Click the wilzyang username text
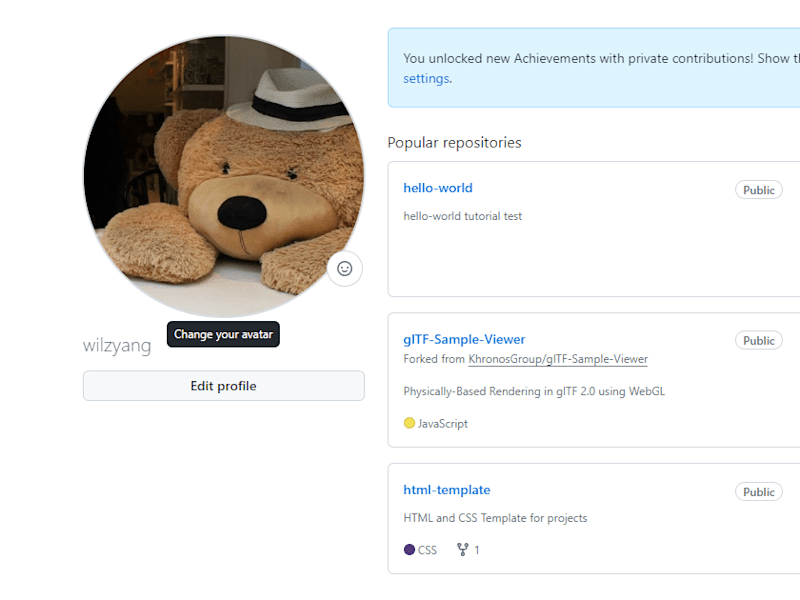Viewport: 800px width, 600px height. (x=117, y=346)
